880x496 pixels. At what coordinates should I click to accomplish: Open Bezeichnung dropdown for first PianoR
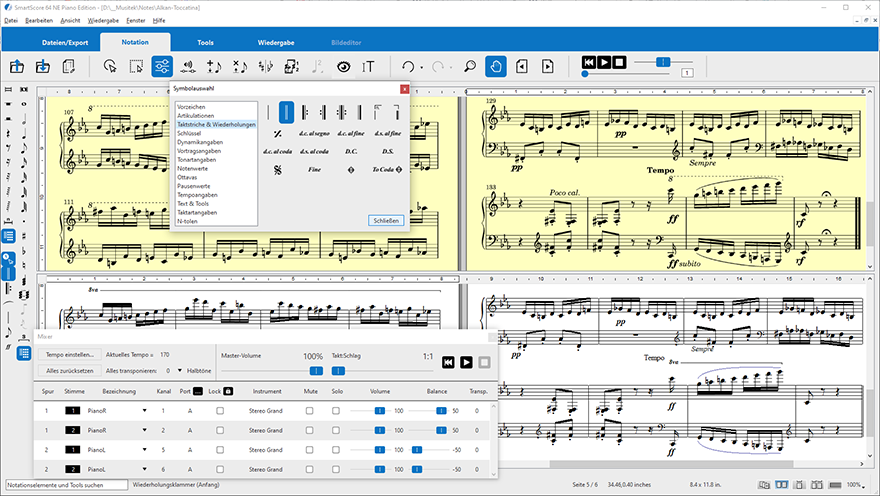tap(144, 411)
